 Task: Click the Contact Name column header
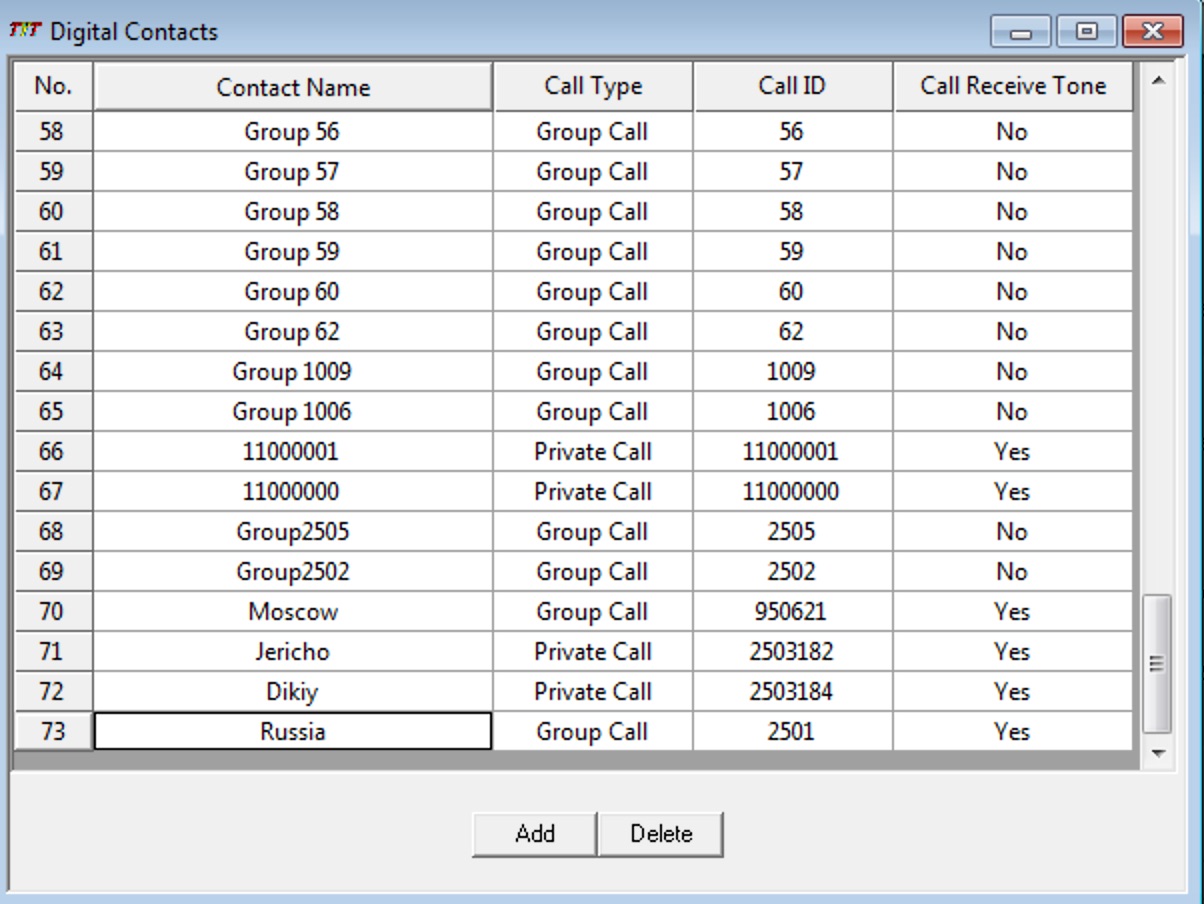tap(293, 87)
